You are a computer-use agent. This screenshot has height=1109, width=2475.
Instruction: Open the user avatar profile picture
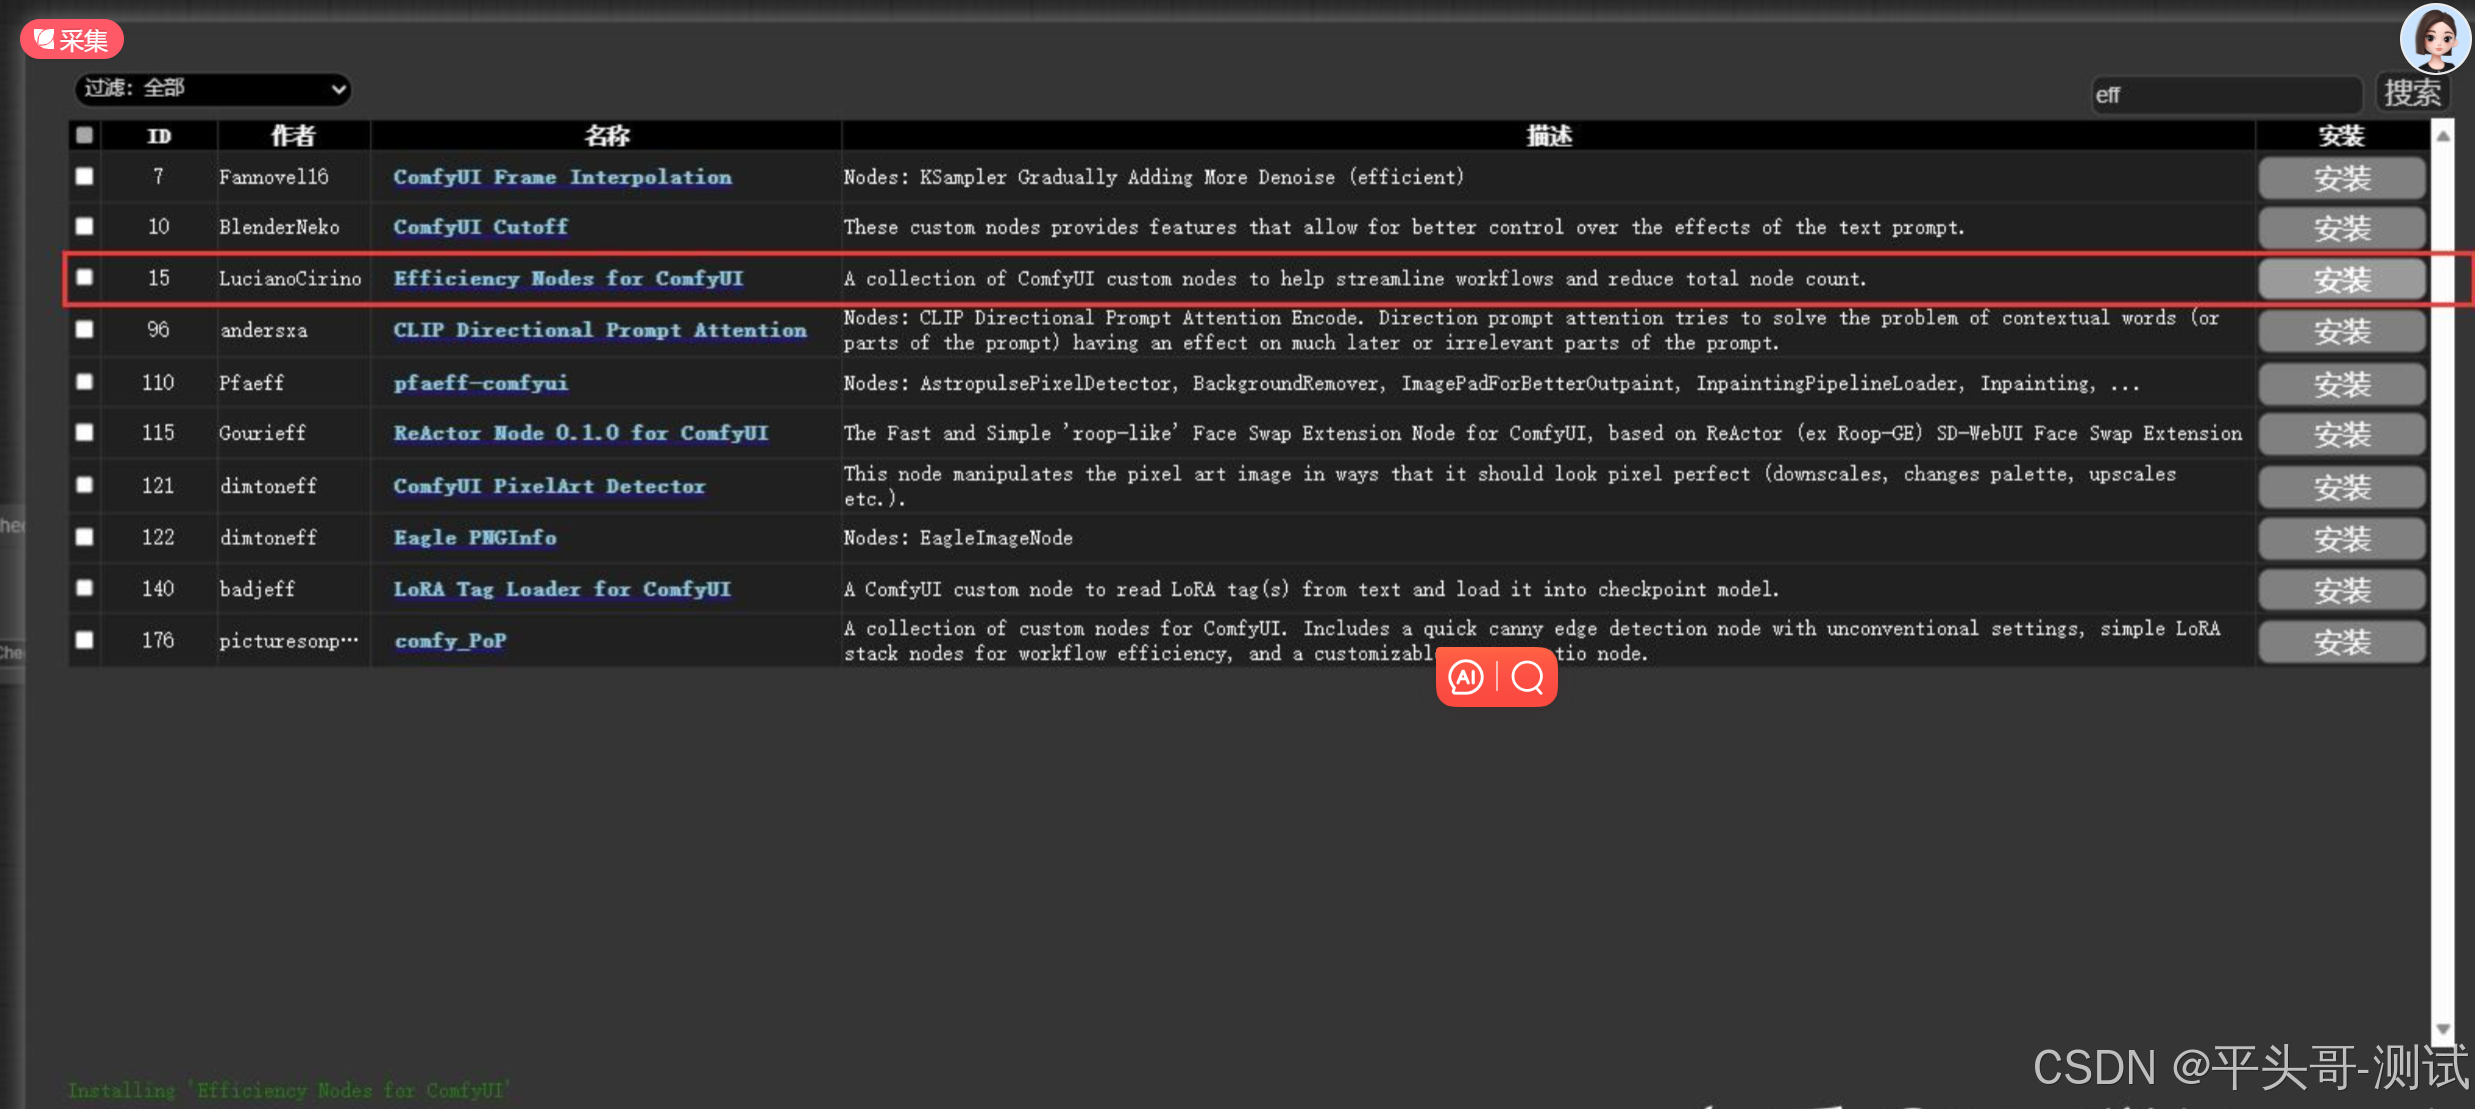(x=2434, y=38)
